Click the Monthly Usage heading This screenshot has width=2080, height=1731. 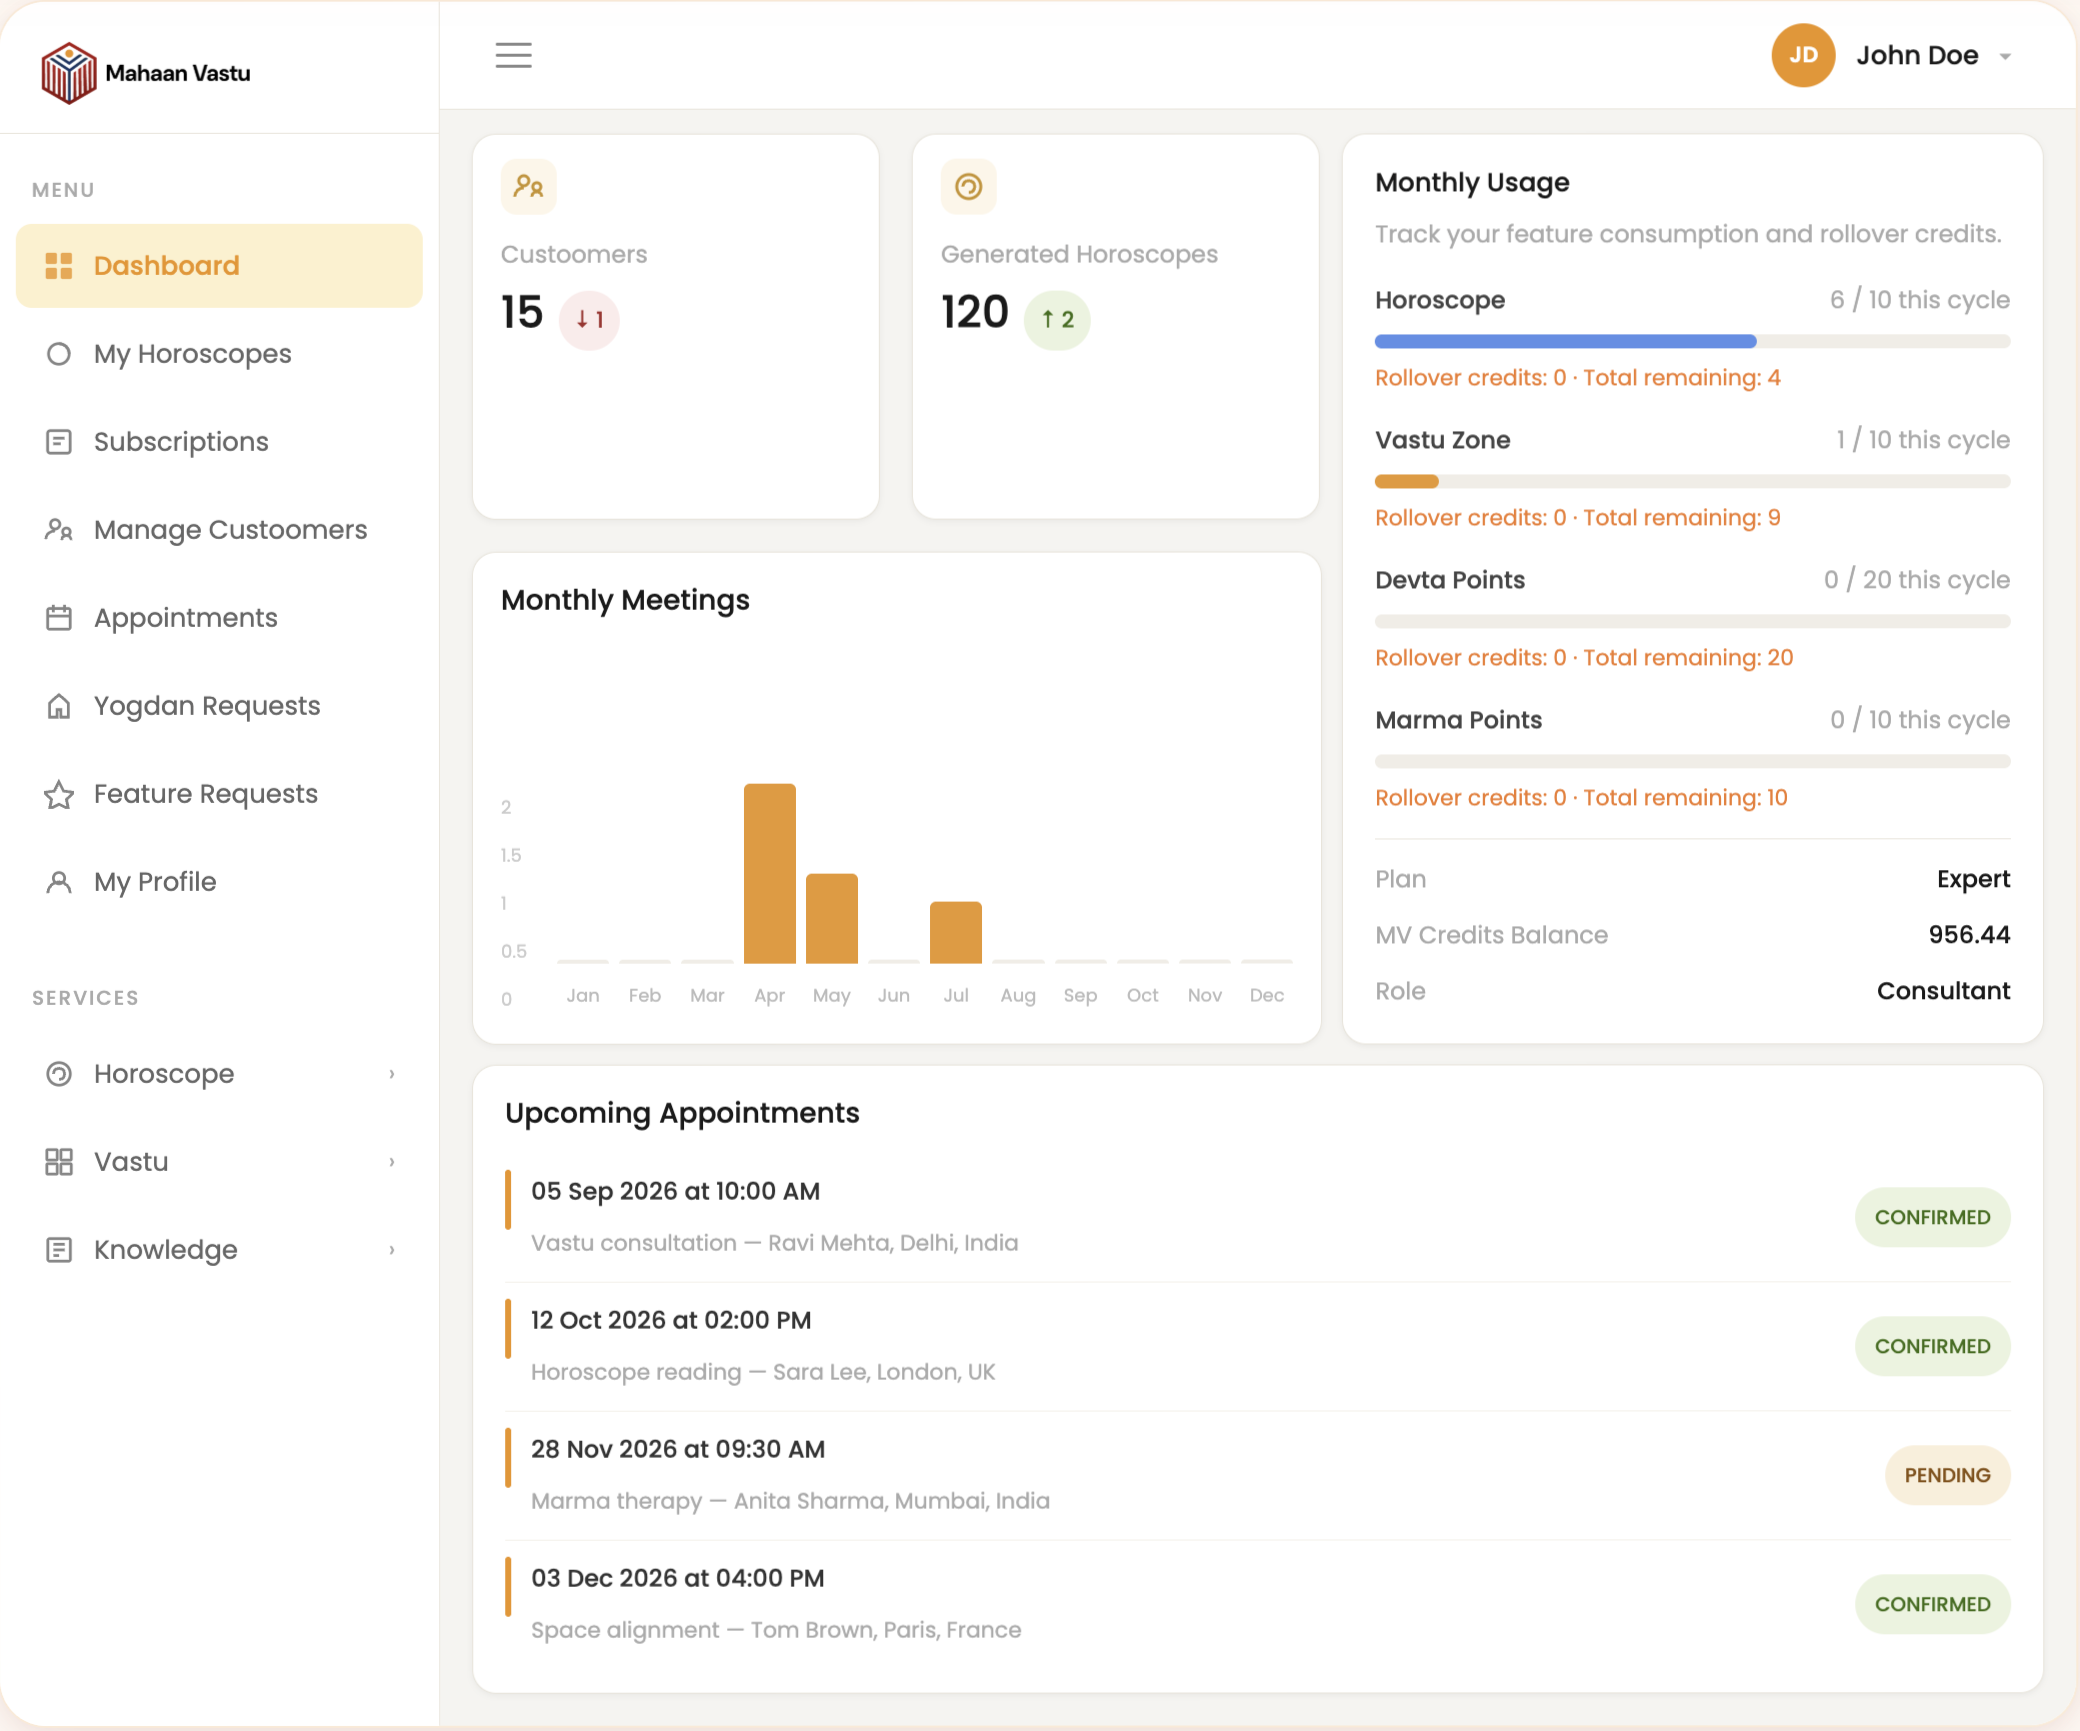(1472, 182)
